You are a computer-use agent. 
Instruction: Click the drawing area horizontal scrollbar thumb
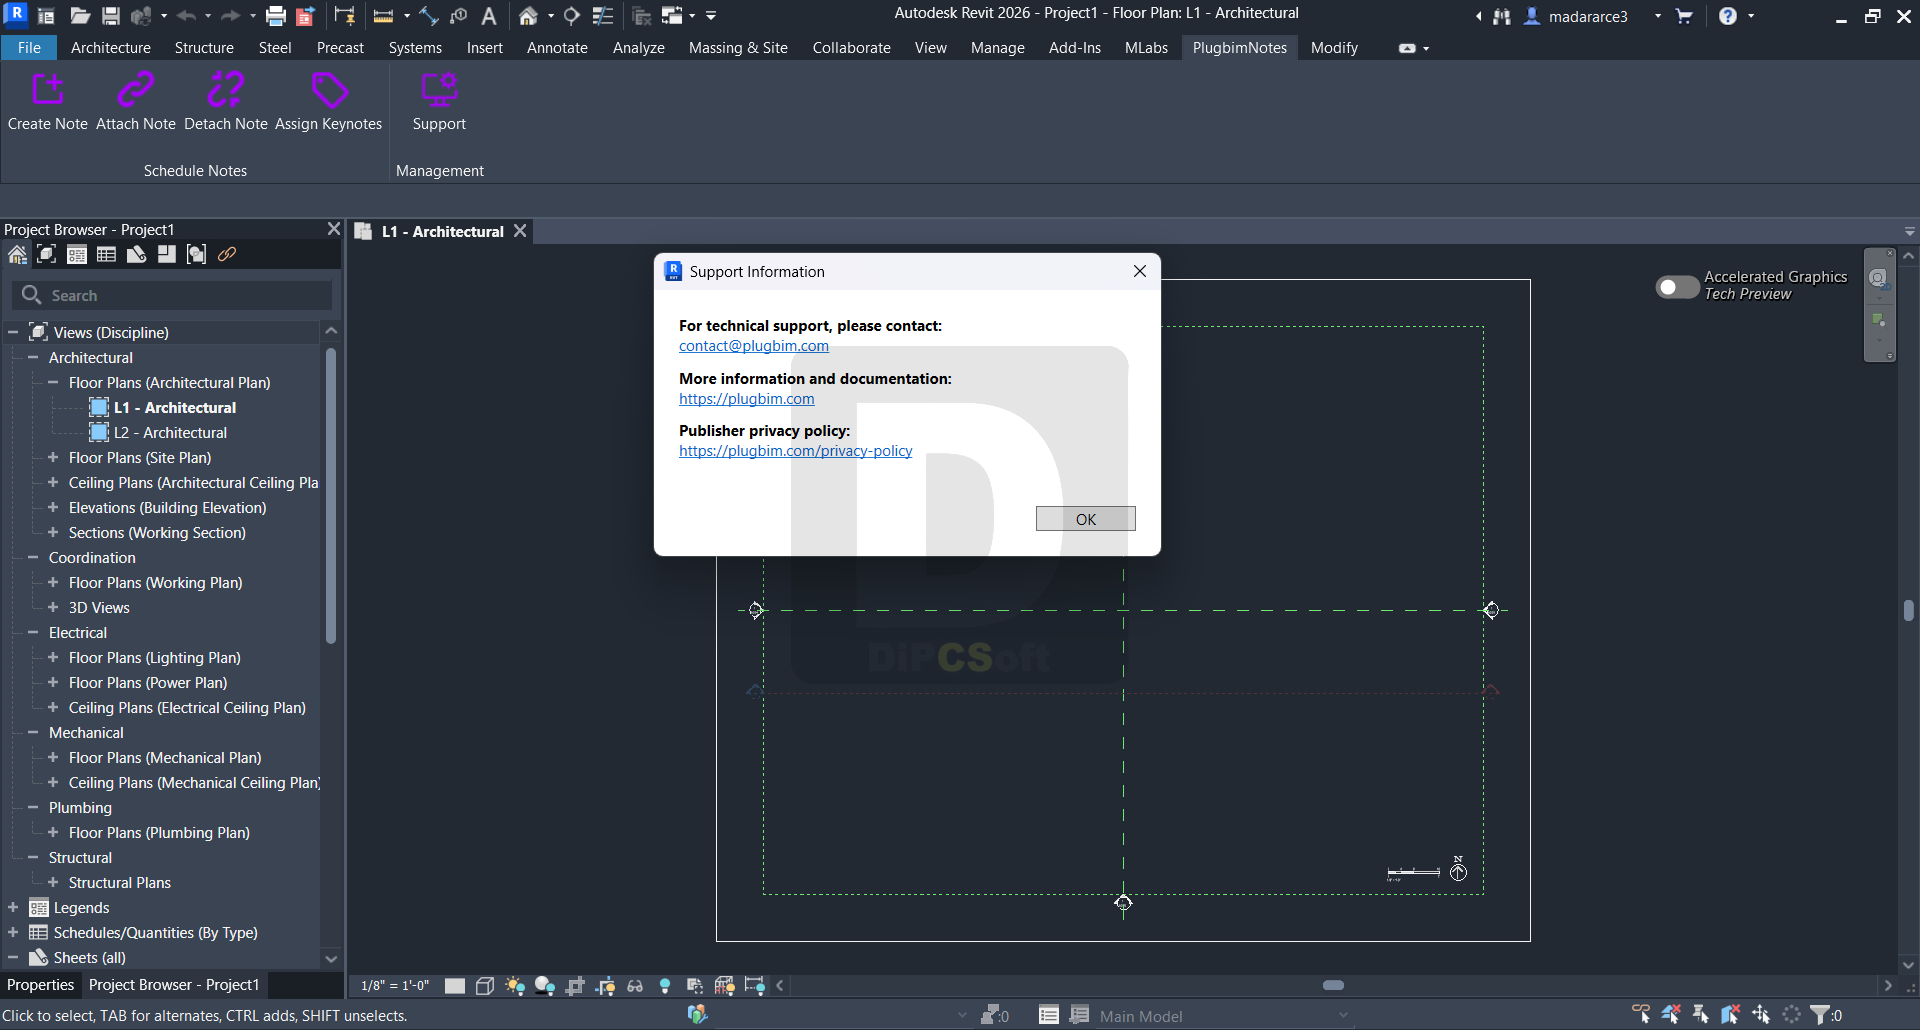[x=1333, y=986]
